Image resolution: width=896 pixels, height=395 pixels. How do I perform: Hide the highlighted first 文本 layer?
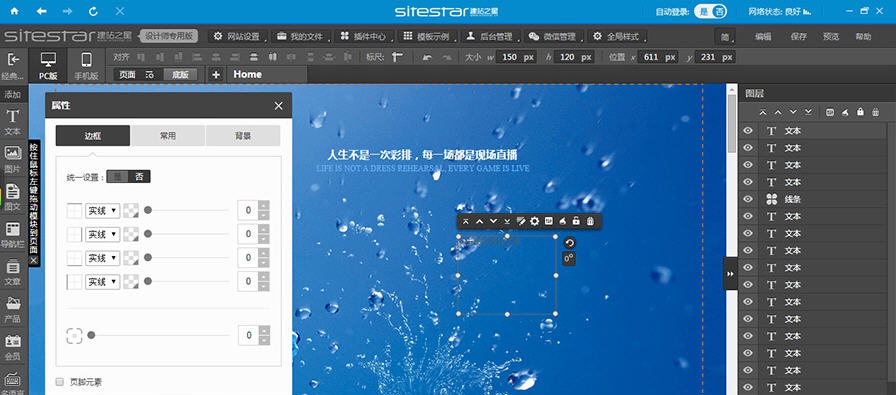pyautogui.click(x=747, y=130)
